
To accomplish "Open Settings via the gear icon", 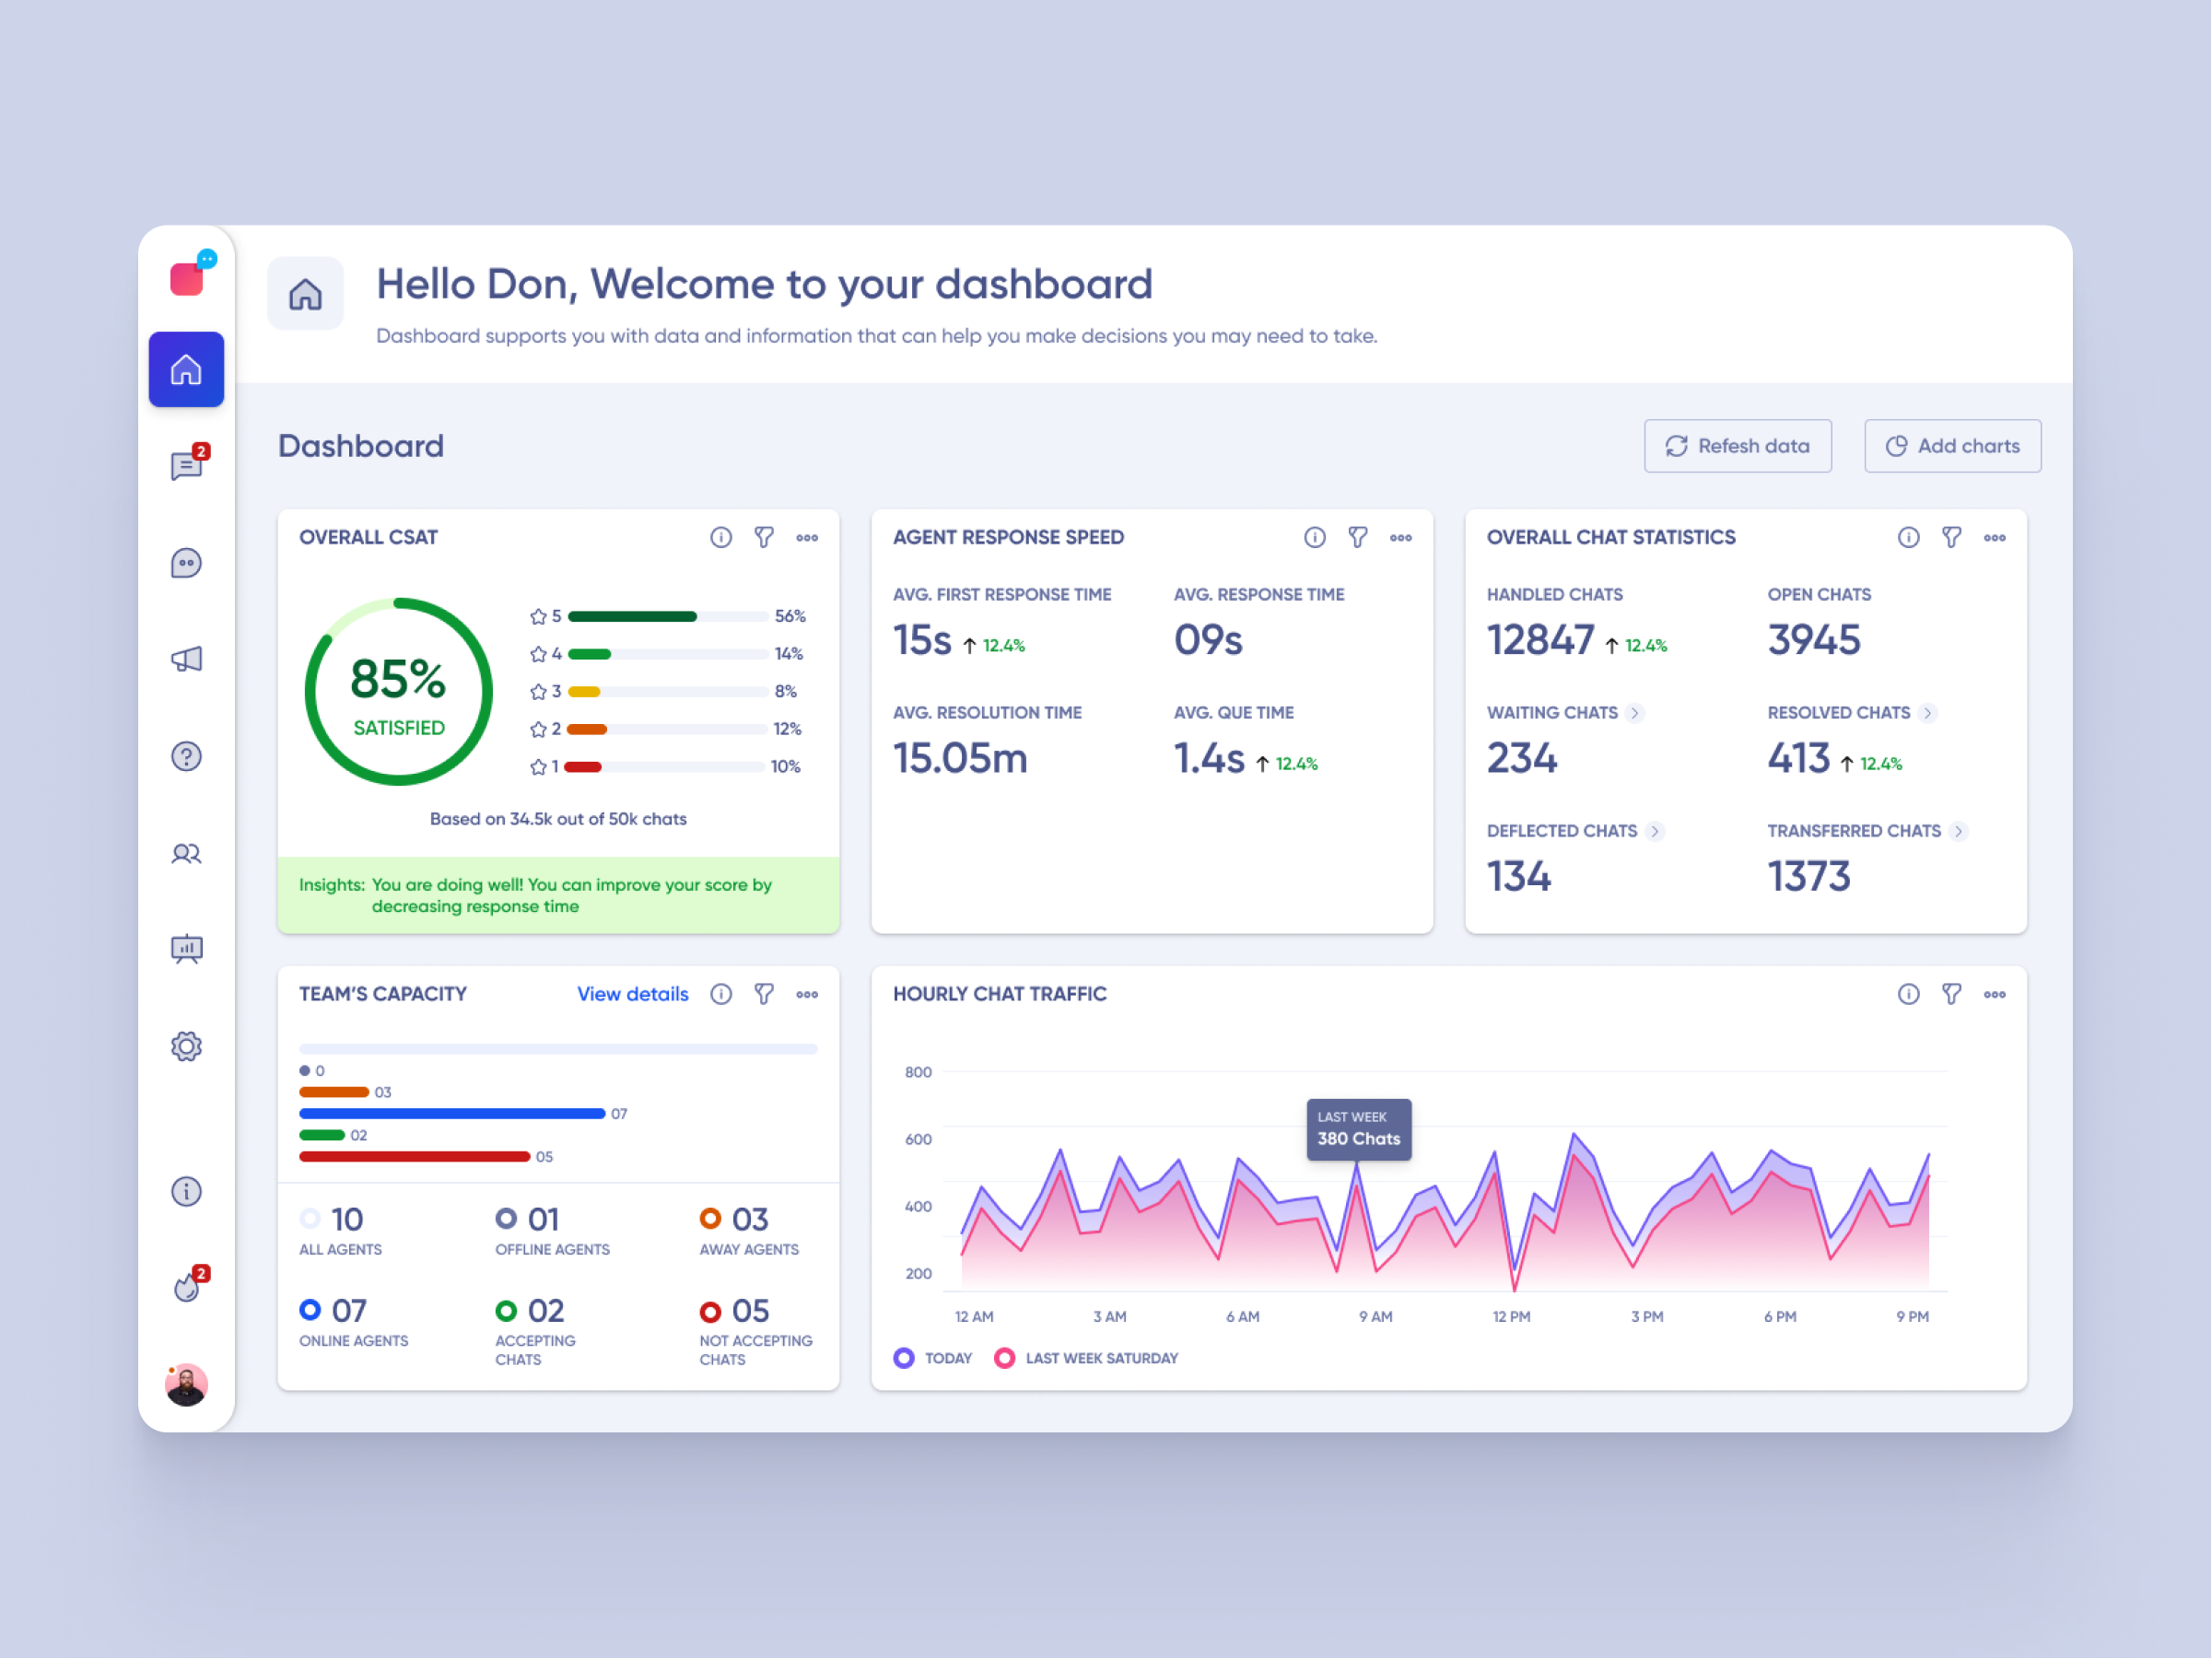I will tap(186, 1046).
